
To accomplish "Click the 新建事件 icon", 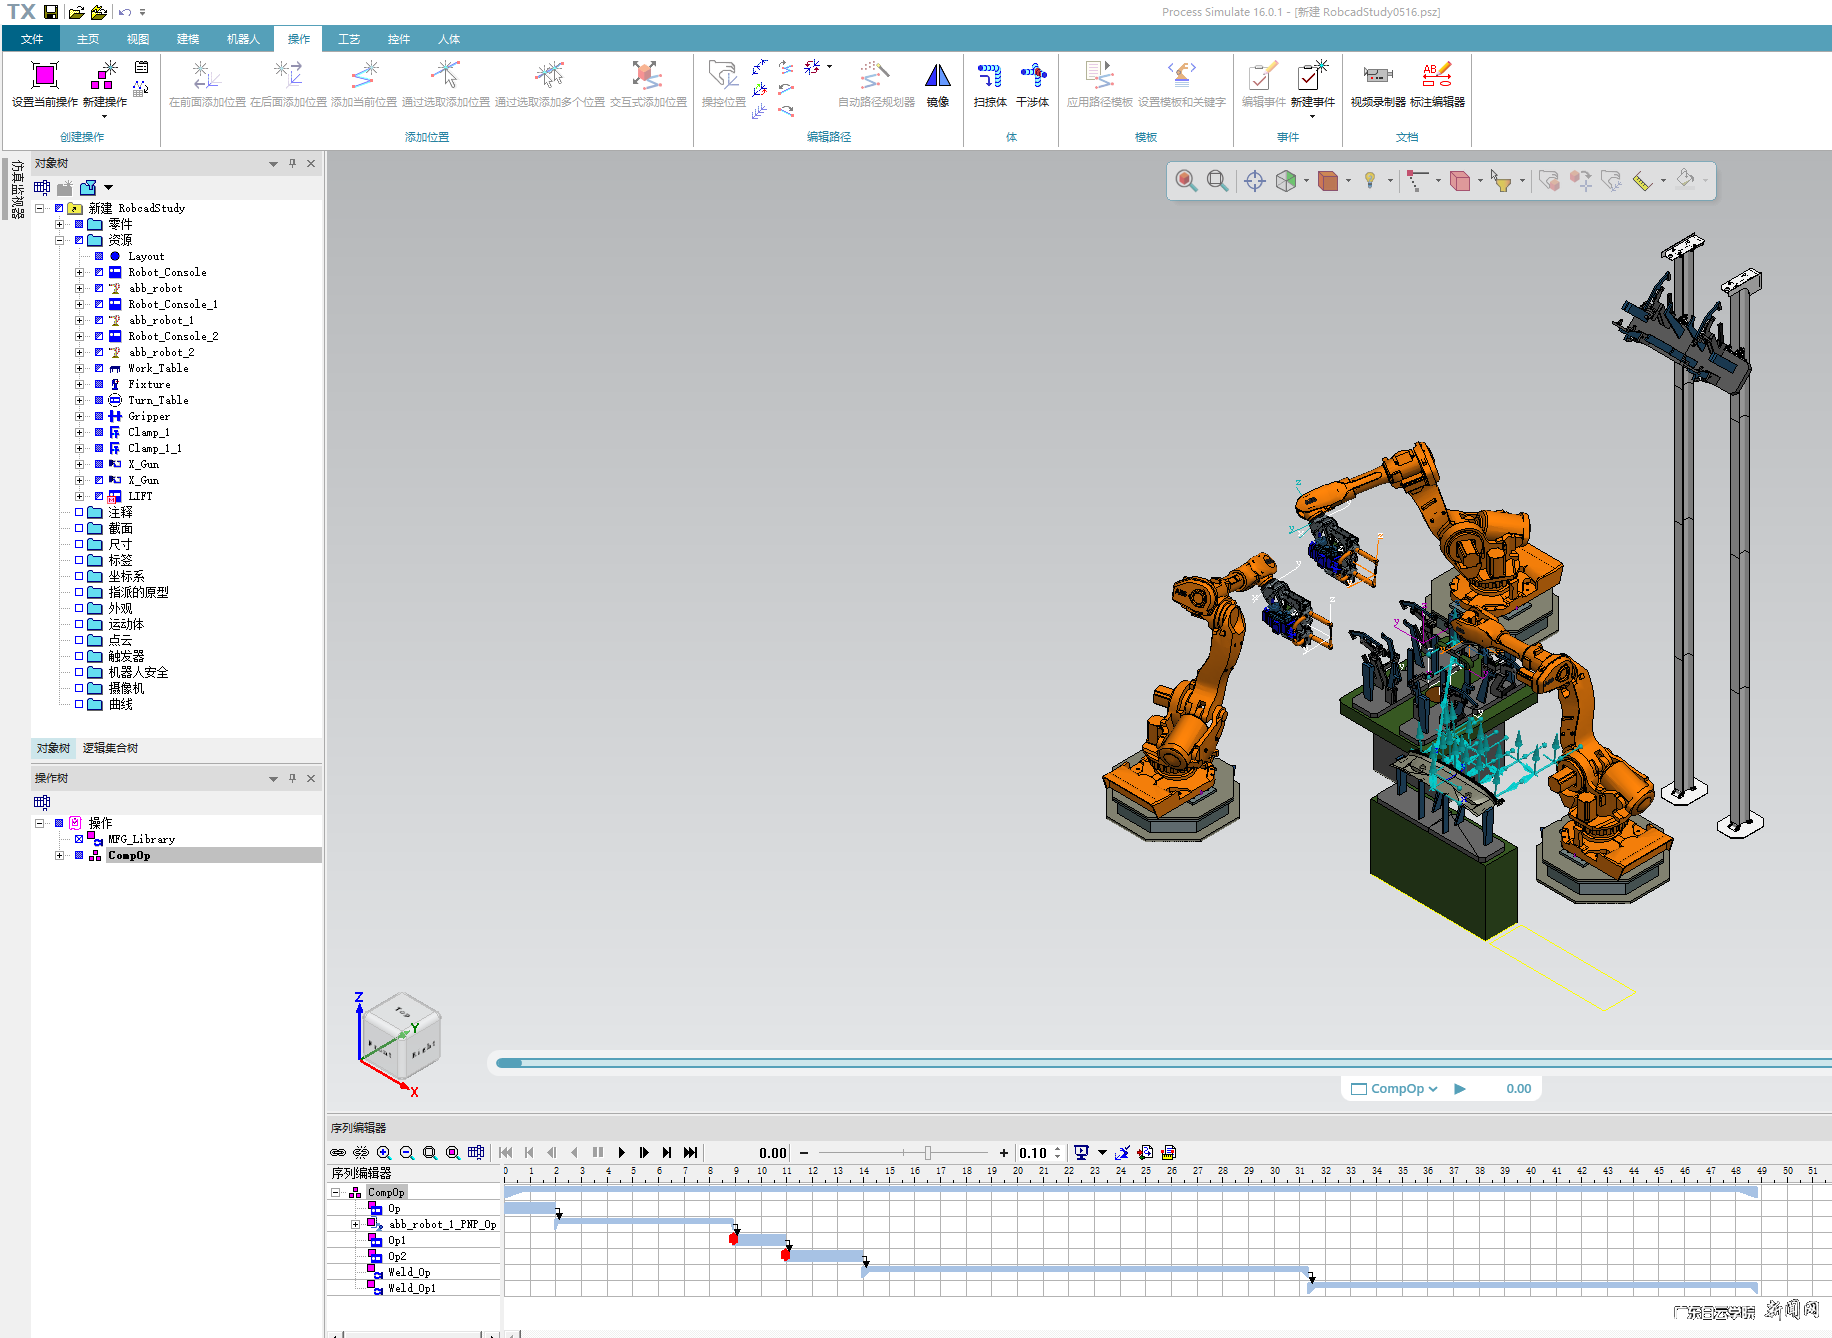I will click(1312, 77).
